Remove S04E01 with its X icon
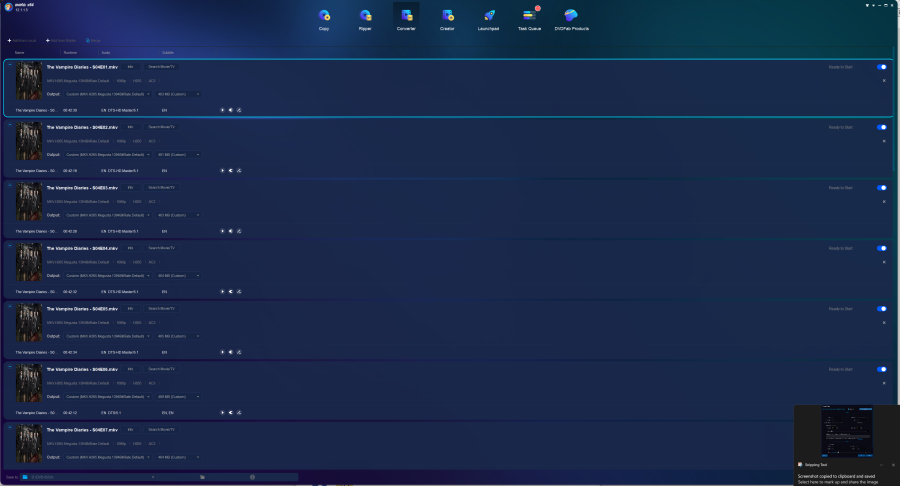Image resolution: width=900 pixels, height=486 pixels. pos(884,81)
